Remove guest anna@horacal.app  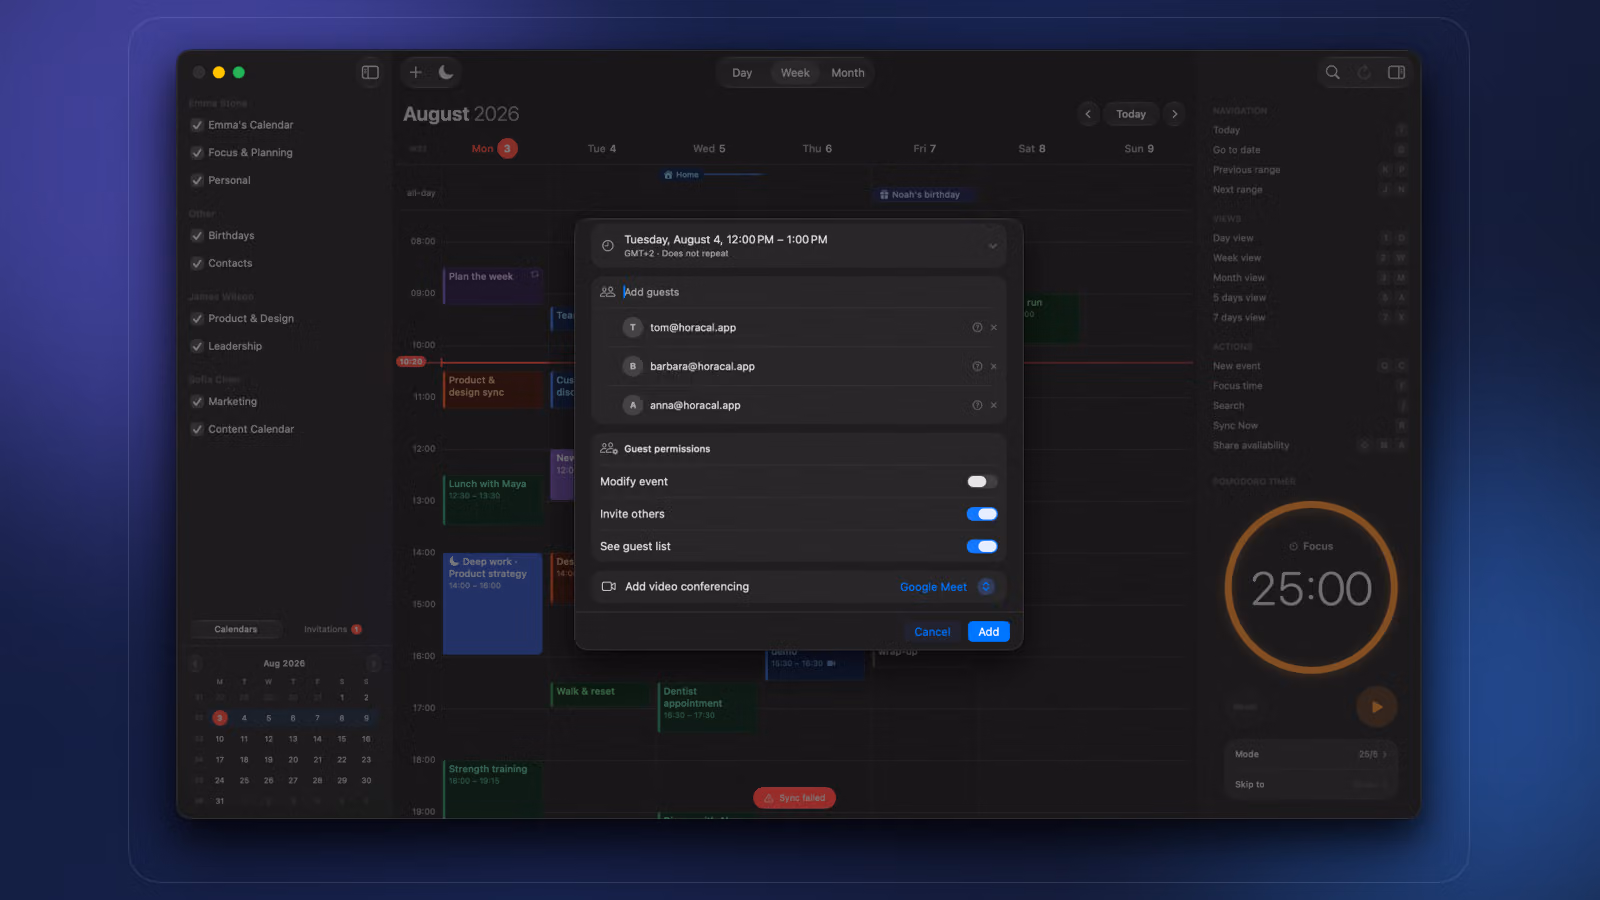point(993,406)
